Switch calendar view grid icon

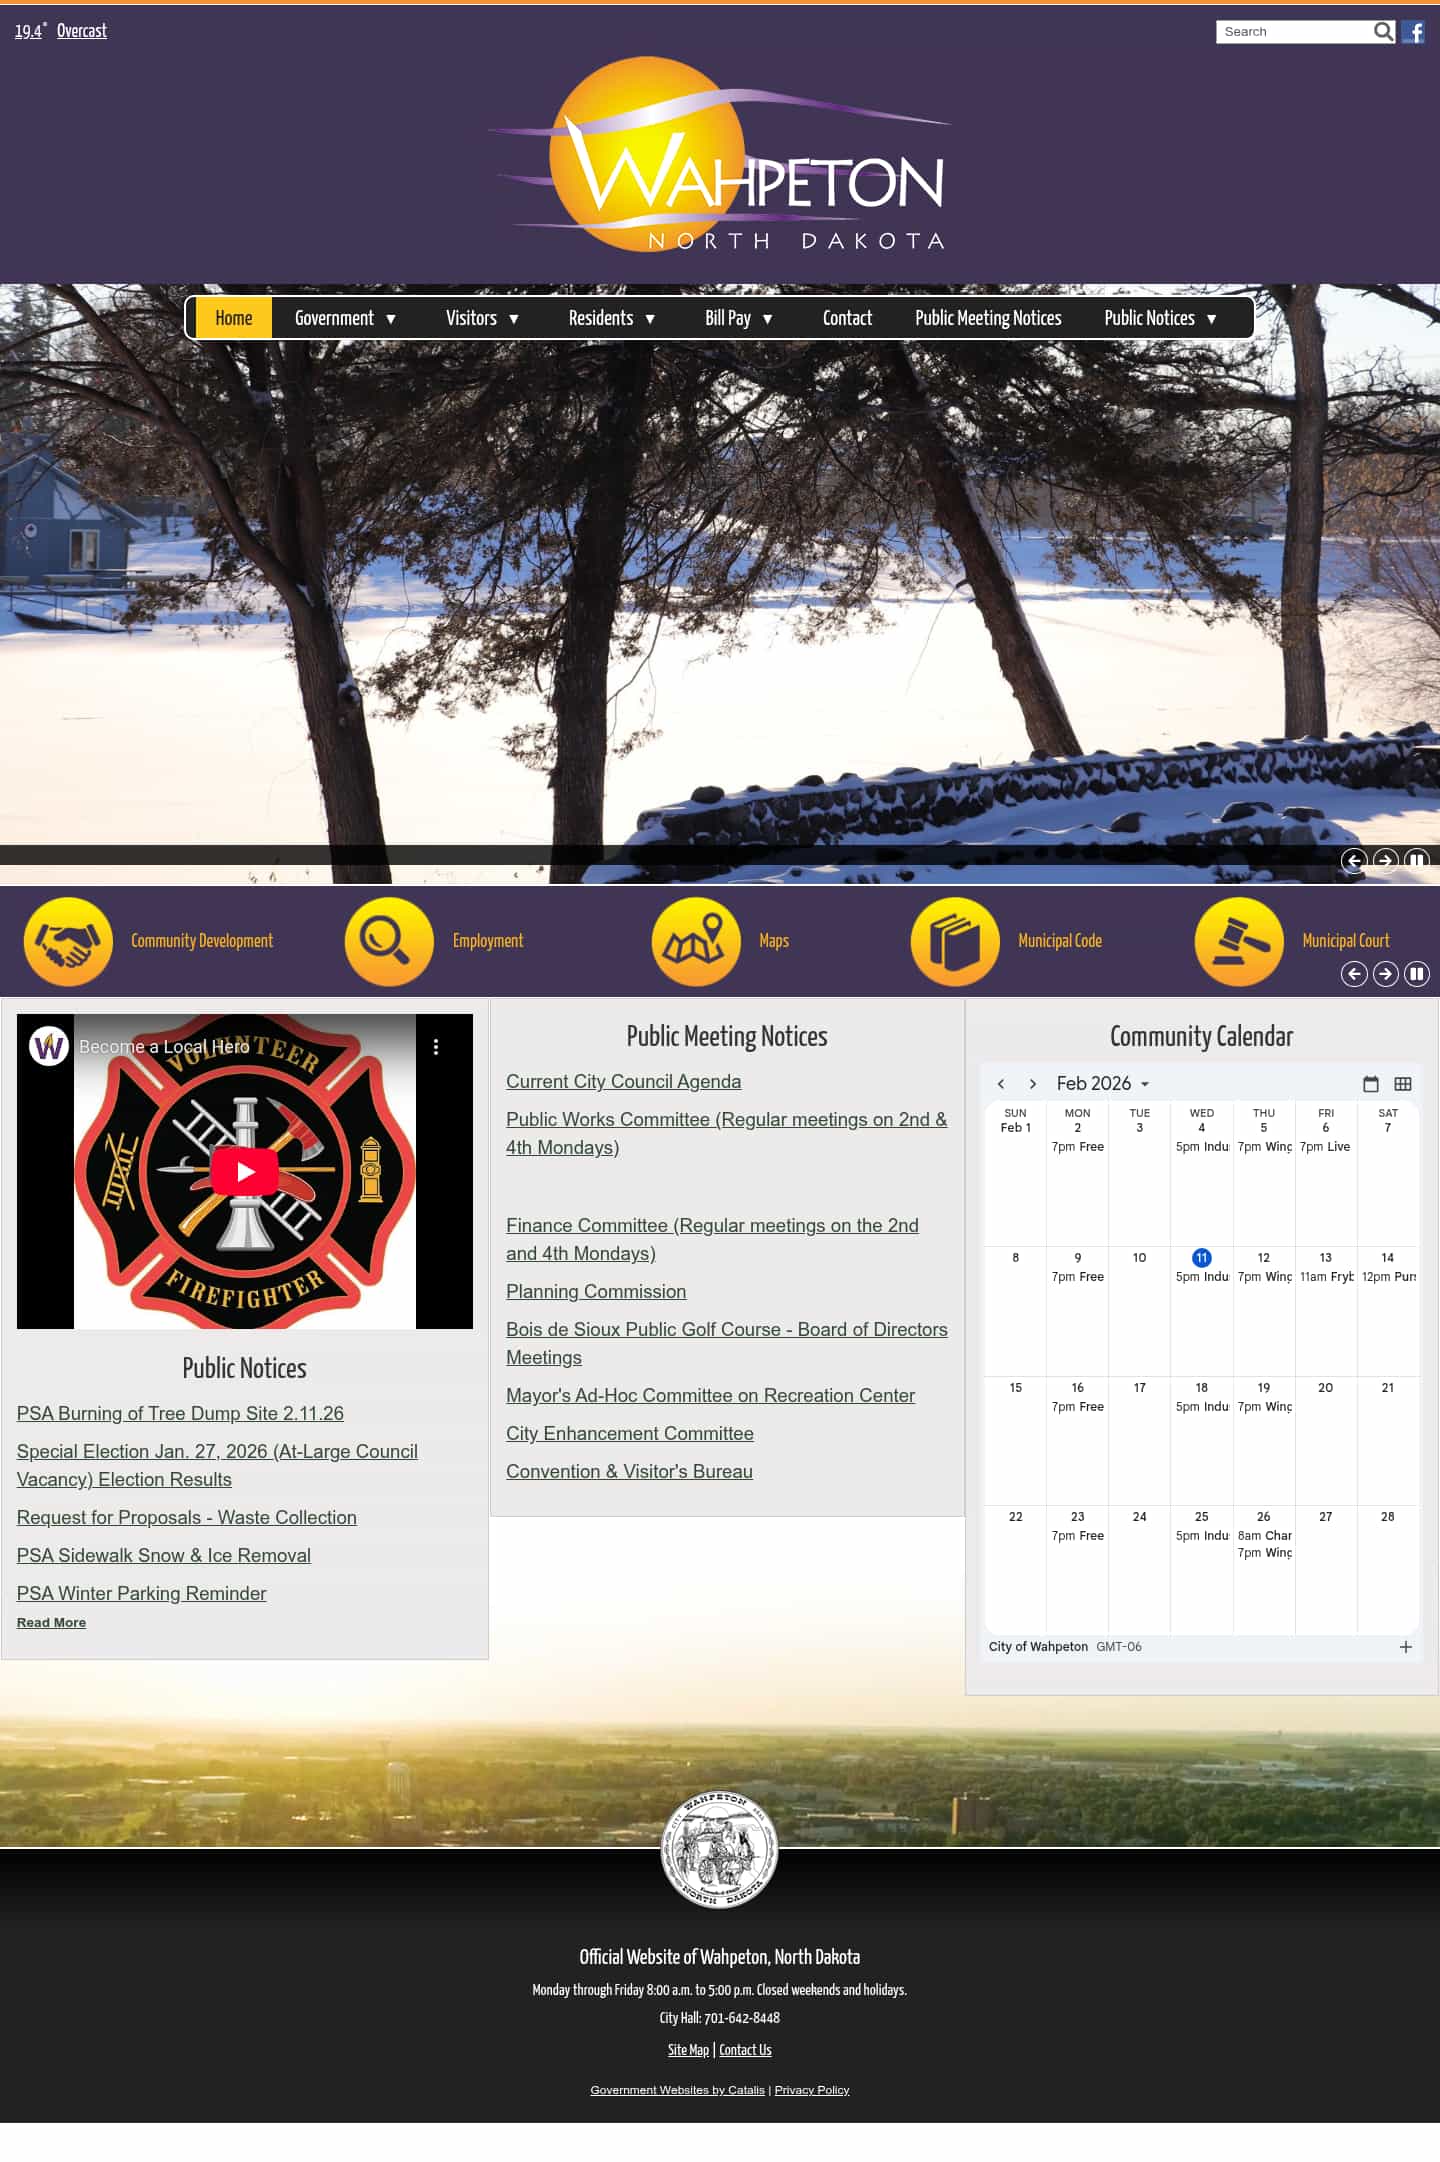click(x=1403, y=1084)
